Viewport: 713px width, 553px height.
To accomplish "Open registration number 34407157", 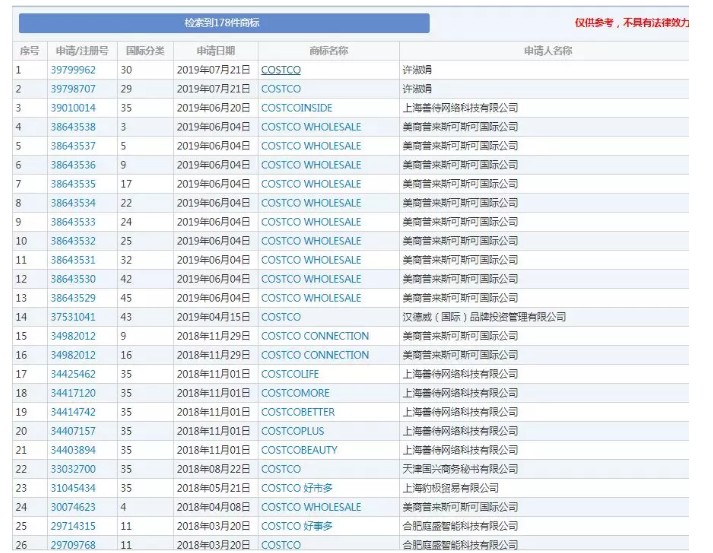I will pyautogui.click(x=73, y=431).
